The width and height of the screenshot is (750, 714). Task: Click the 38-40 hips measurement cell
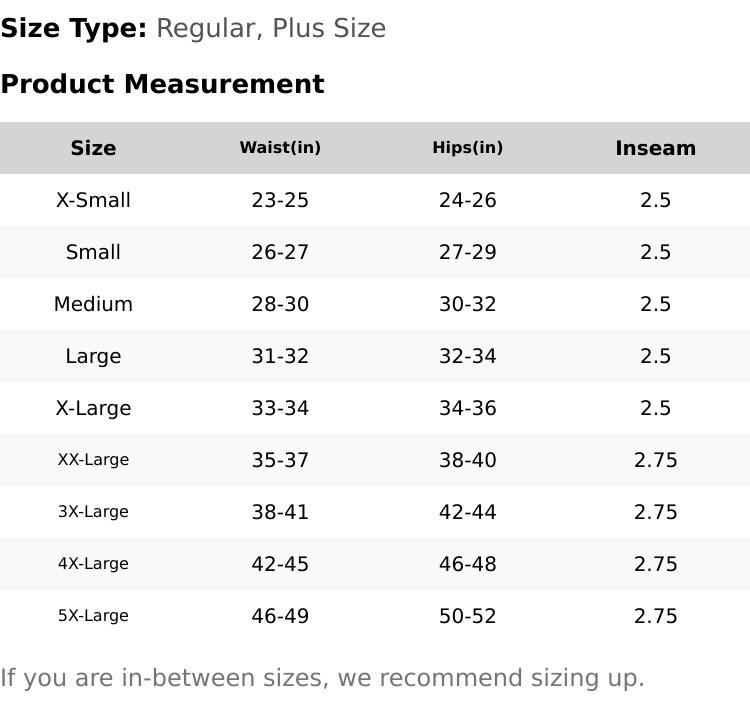(467, 460)
